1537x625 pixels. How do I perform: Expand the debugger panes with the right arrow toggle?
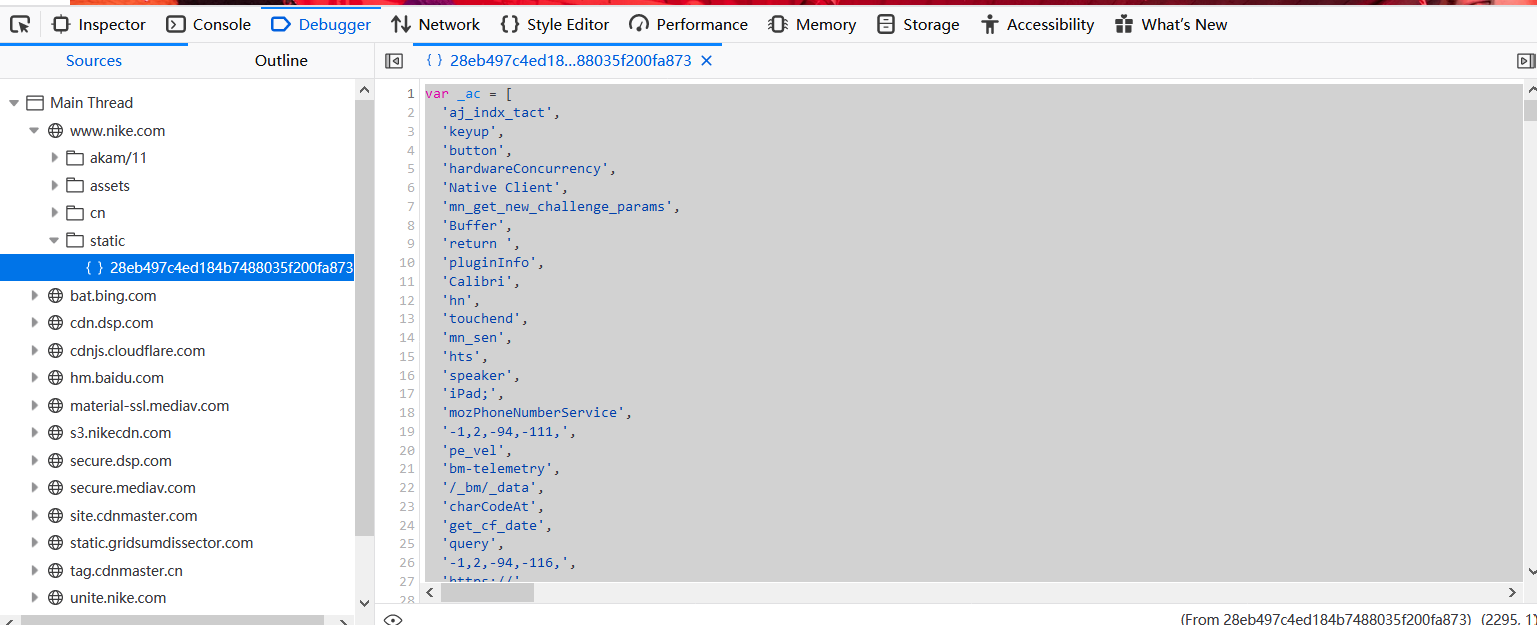point(1524,60)
